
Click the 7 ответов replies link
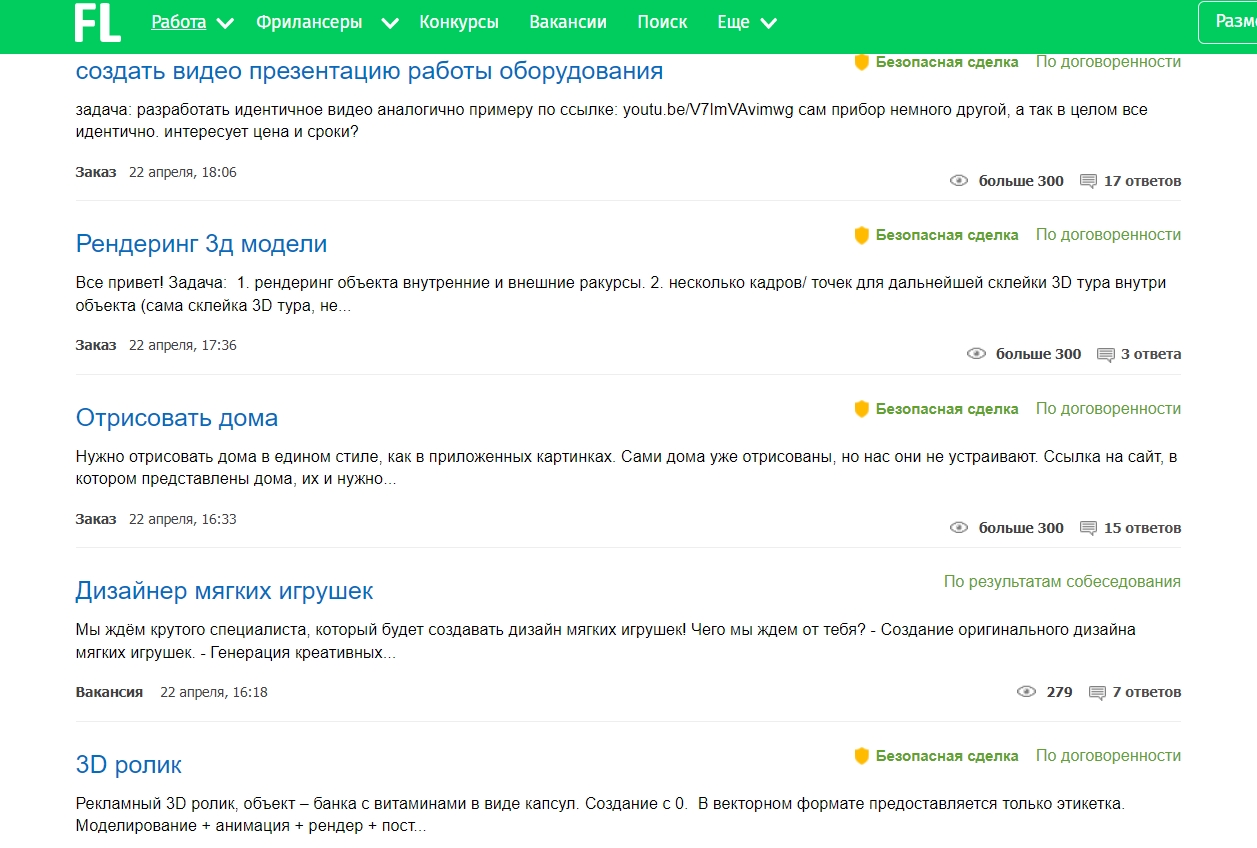(x=1147, y=692)
